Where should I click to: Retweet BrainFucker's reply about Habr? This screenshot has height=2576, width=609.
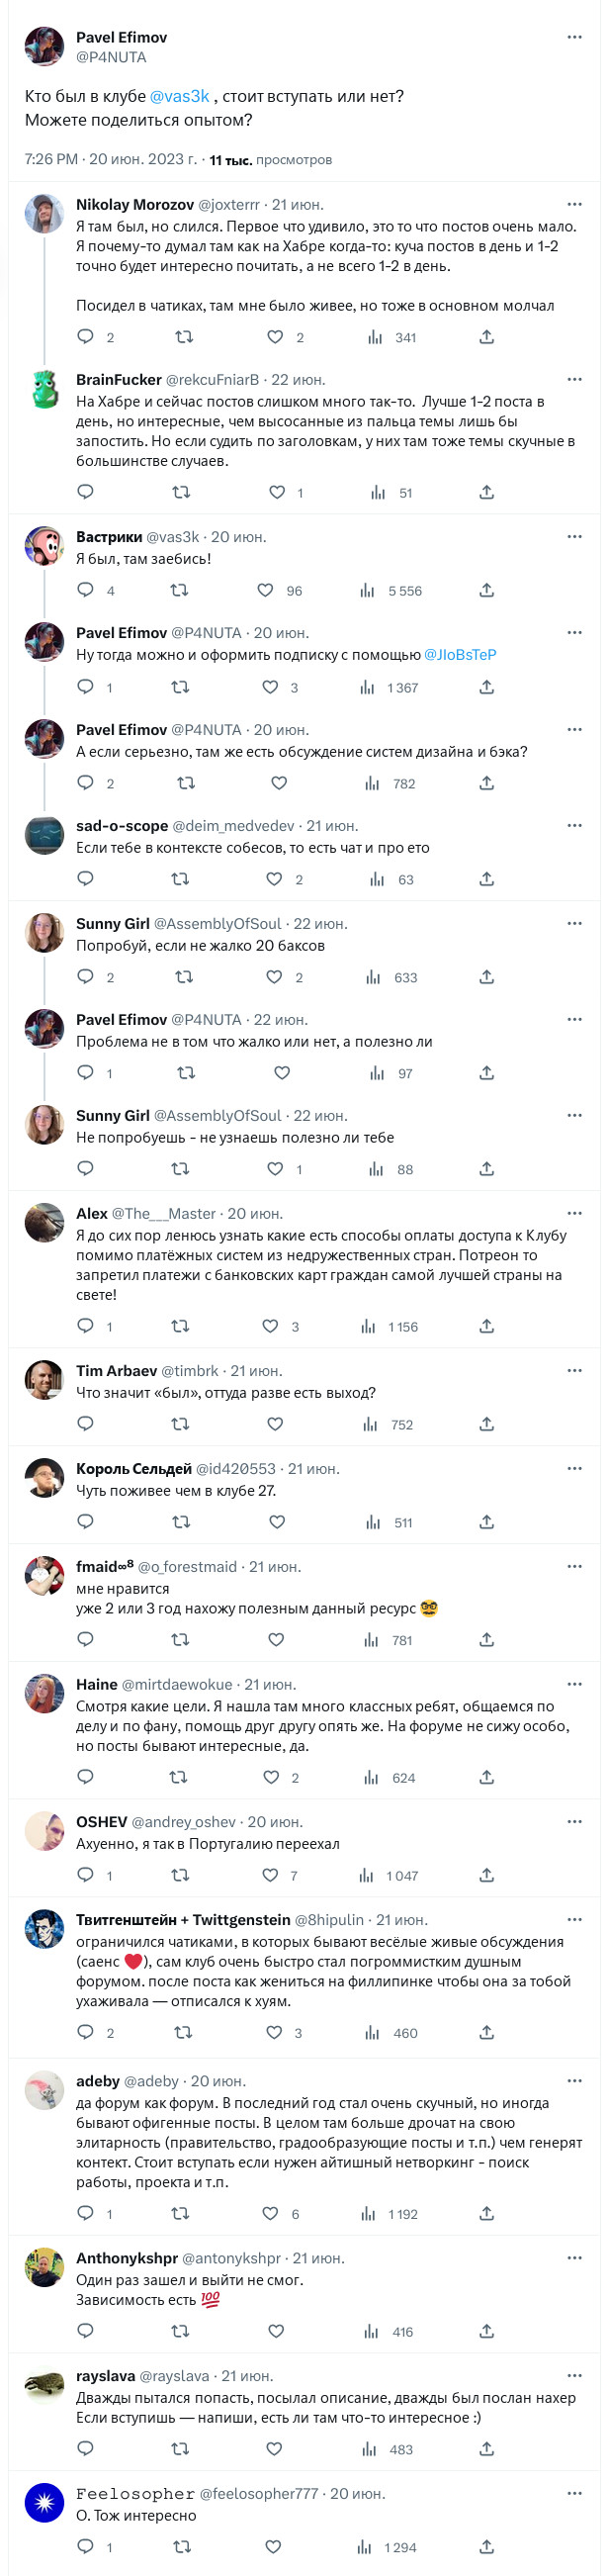(181, 492)
